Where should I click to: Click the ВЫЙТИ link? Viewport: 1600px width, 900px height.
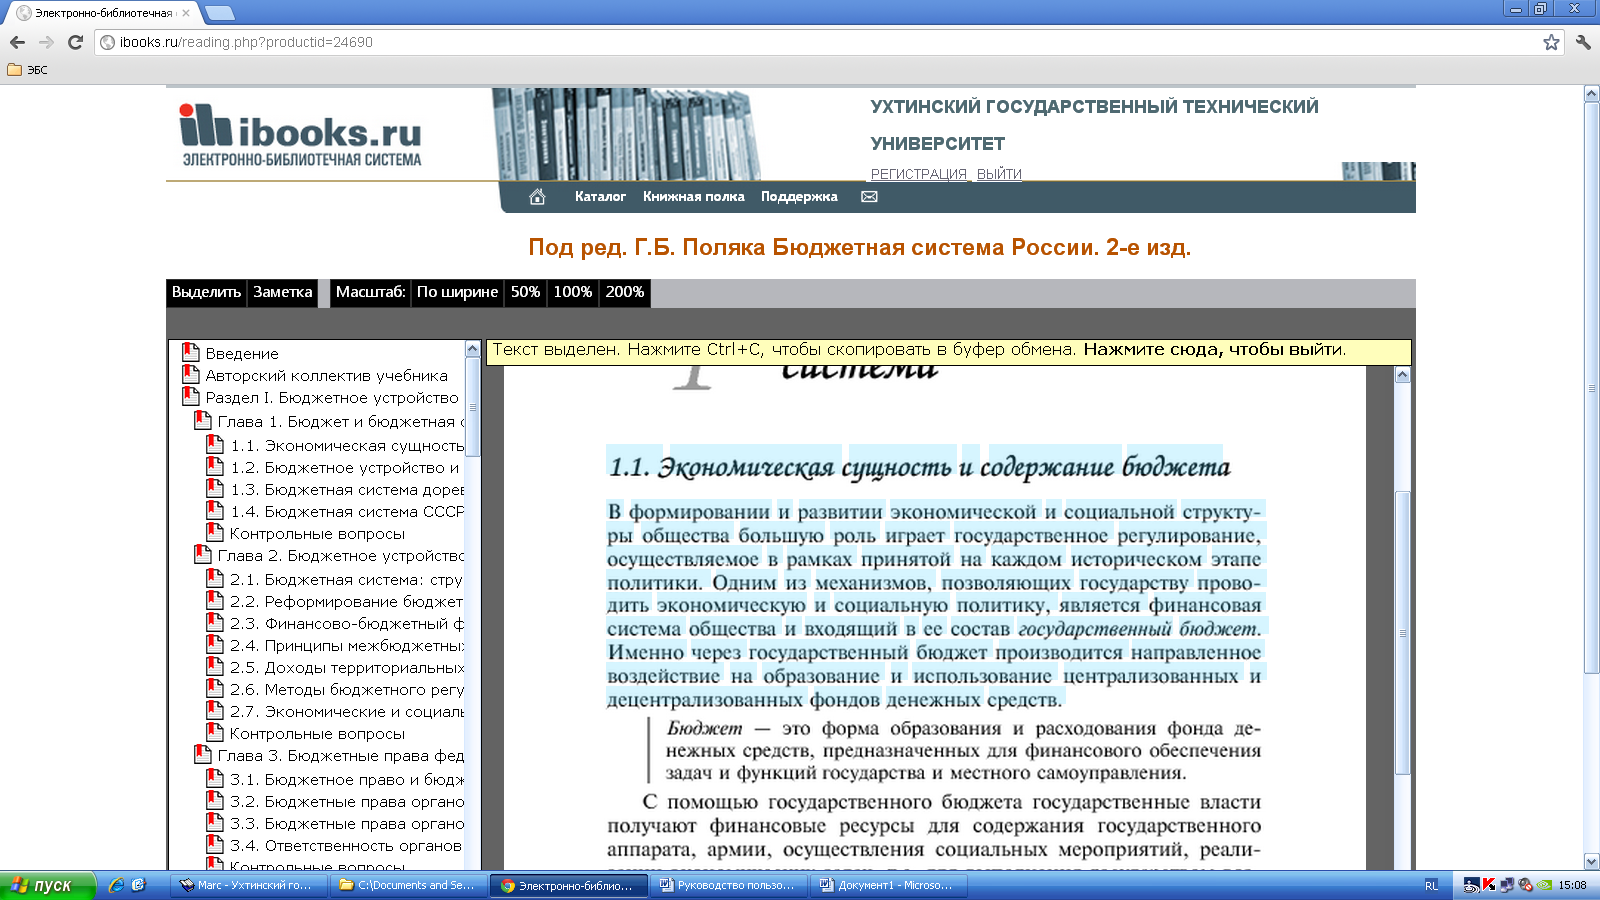point(999,174)
